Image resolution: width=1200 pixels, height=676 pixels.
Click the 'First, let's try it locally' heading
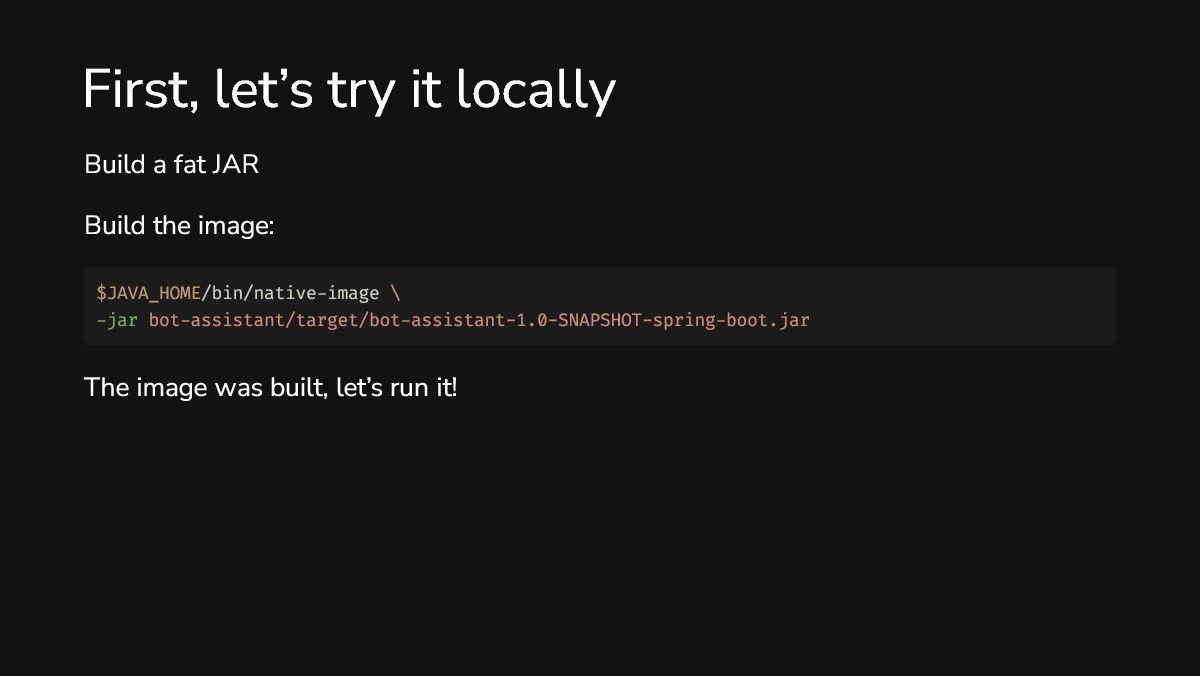click(349, 89)
